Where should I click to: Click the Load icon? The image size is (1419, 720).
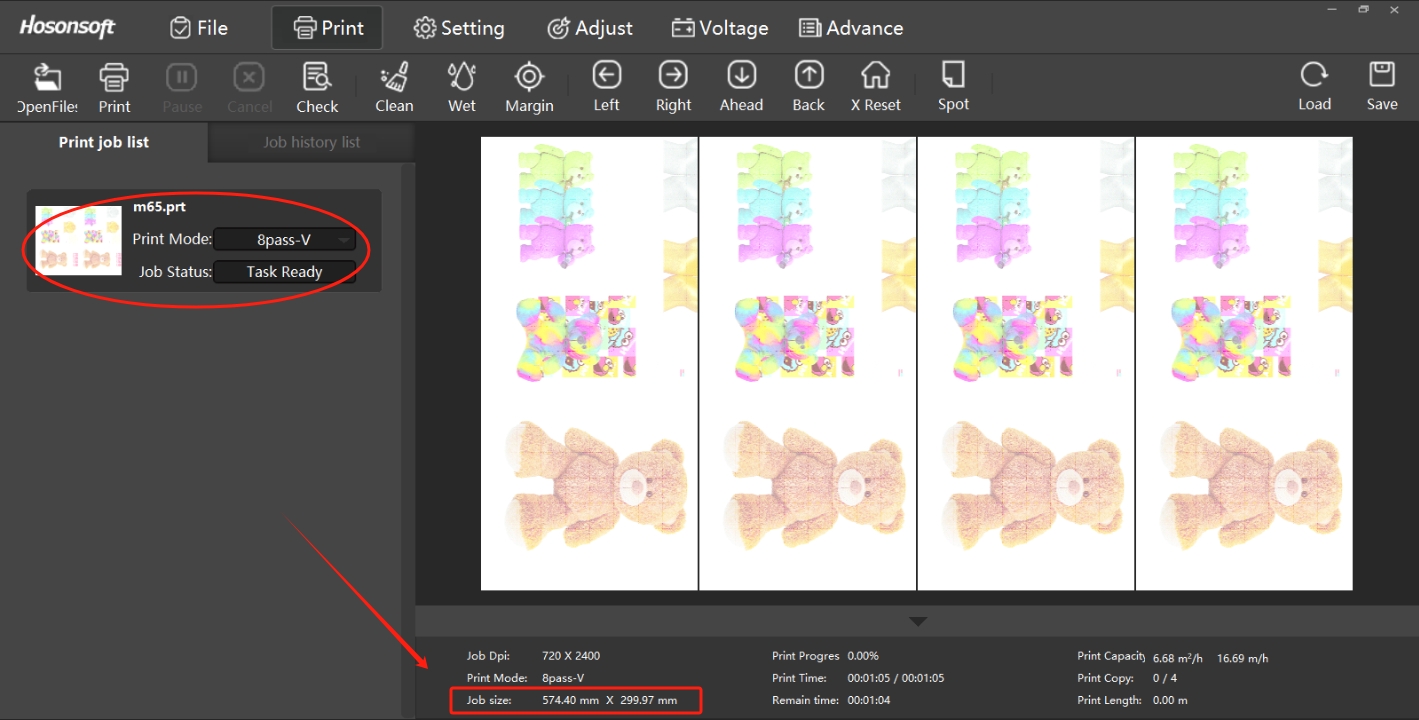coord(1314,76)
